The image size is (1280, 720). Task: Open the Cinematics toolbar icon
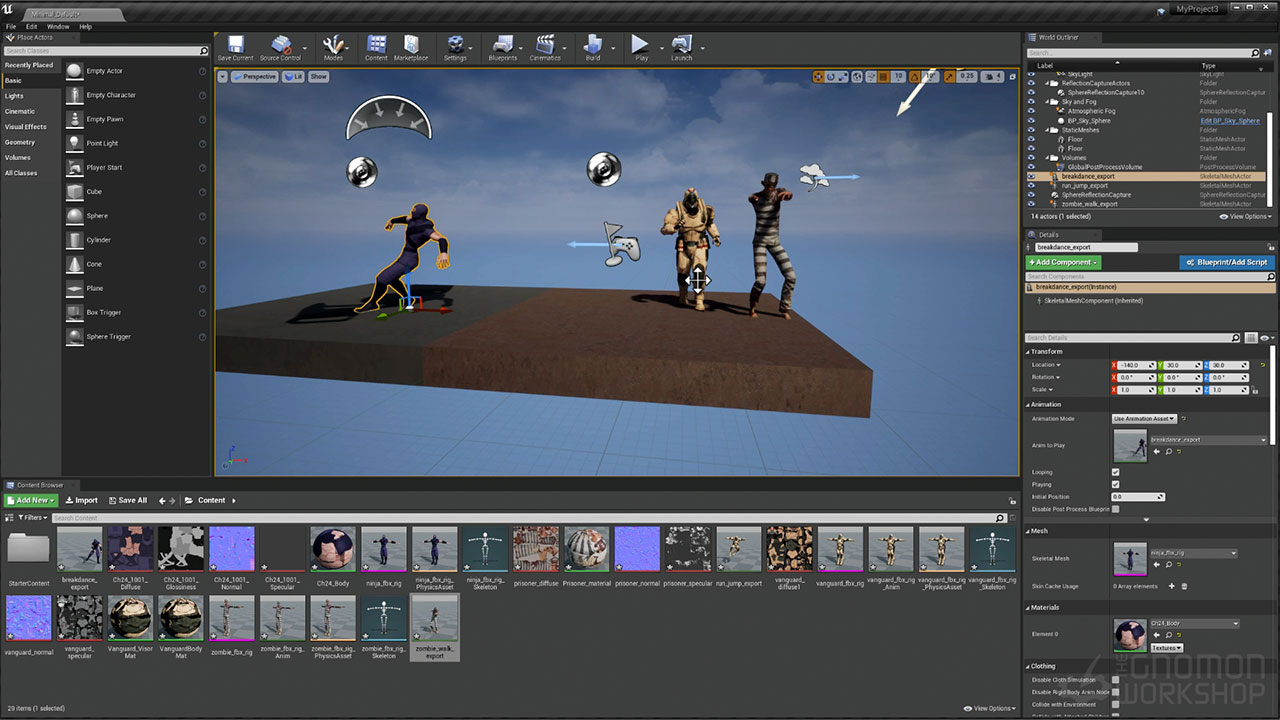[x=545, y=47]
